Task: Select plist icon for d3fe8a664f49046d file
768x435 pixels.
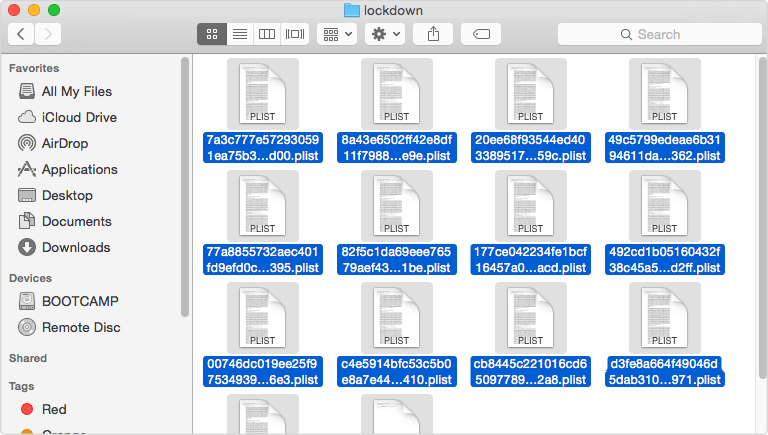Action: click(665, 318)
